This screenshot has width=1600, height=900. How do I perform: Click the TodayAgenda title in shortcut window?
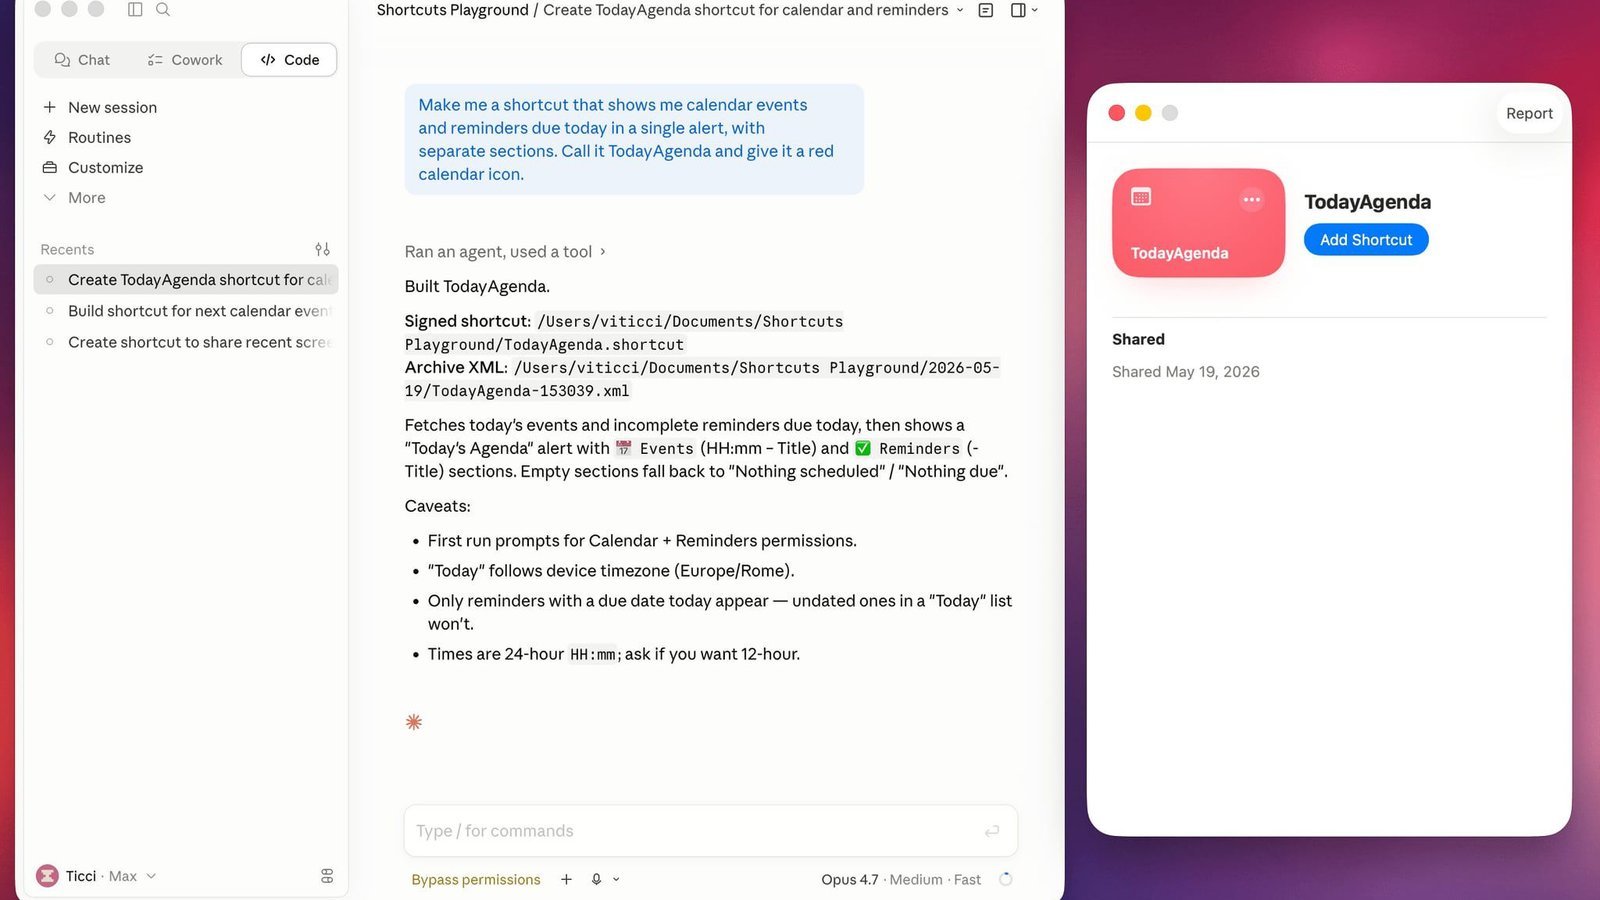(1367, 202)
